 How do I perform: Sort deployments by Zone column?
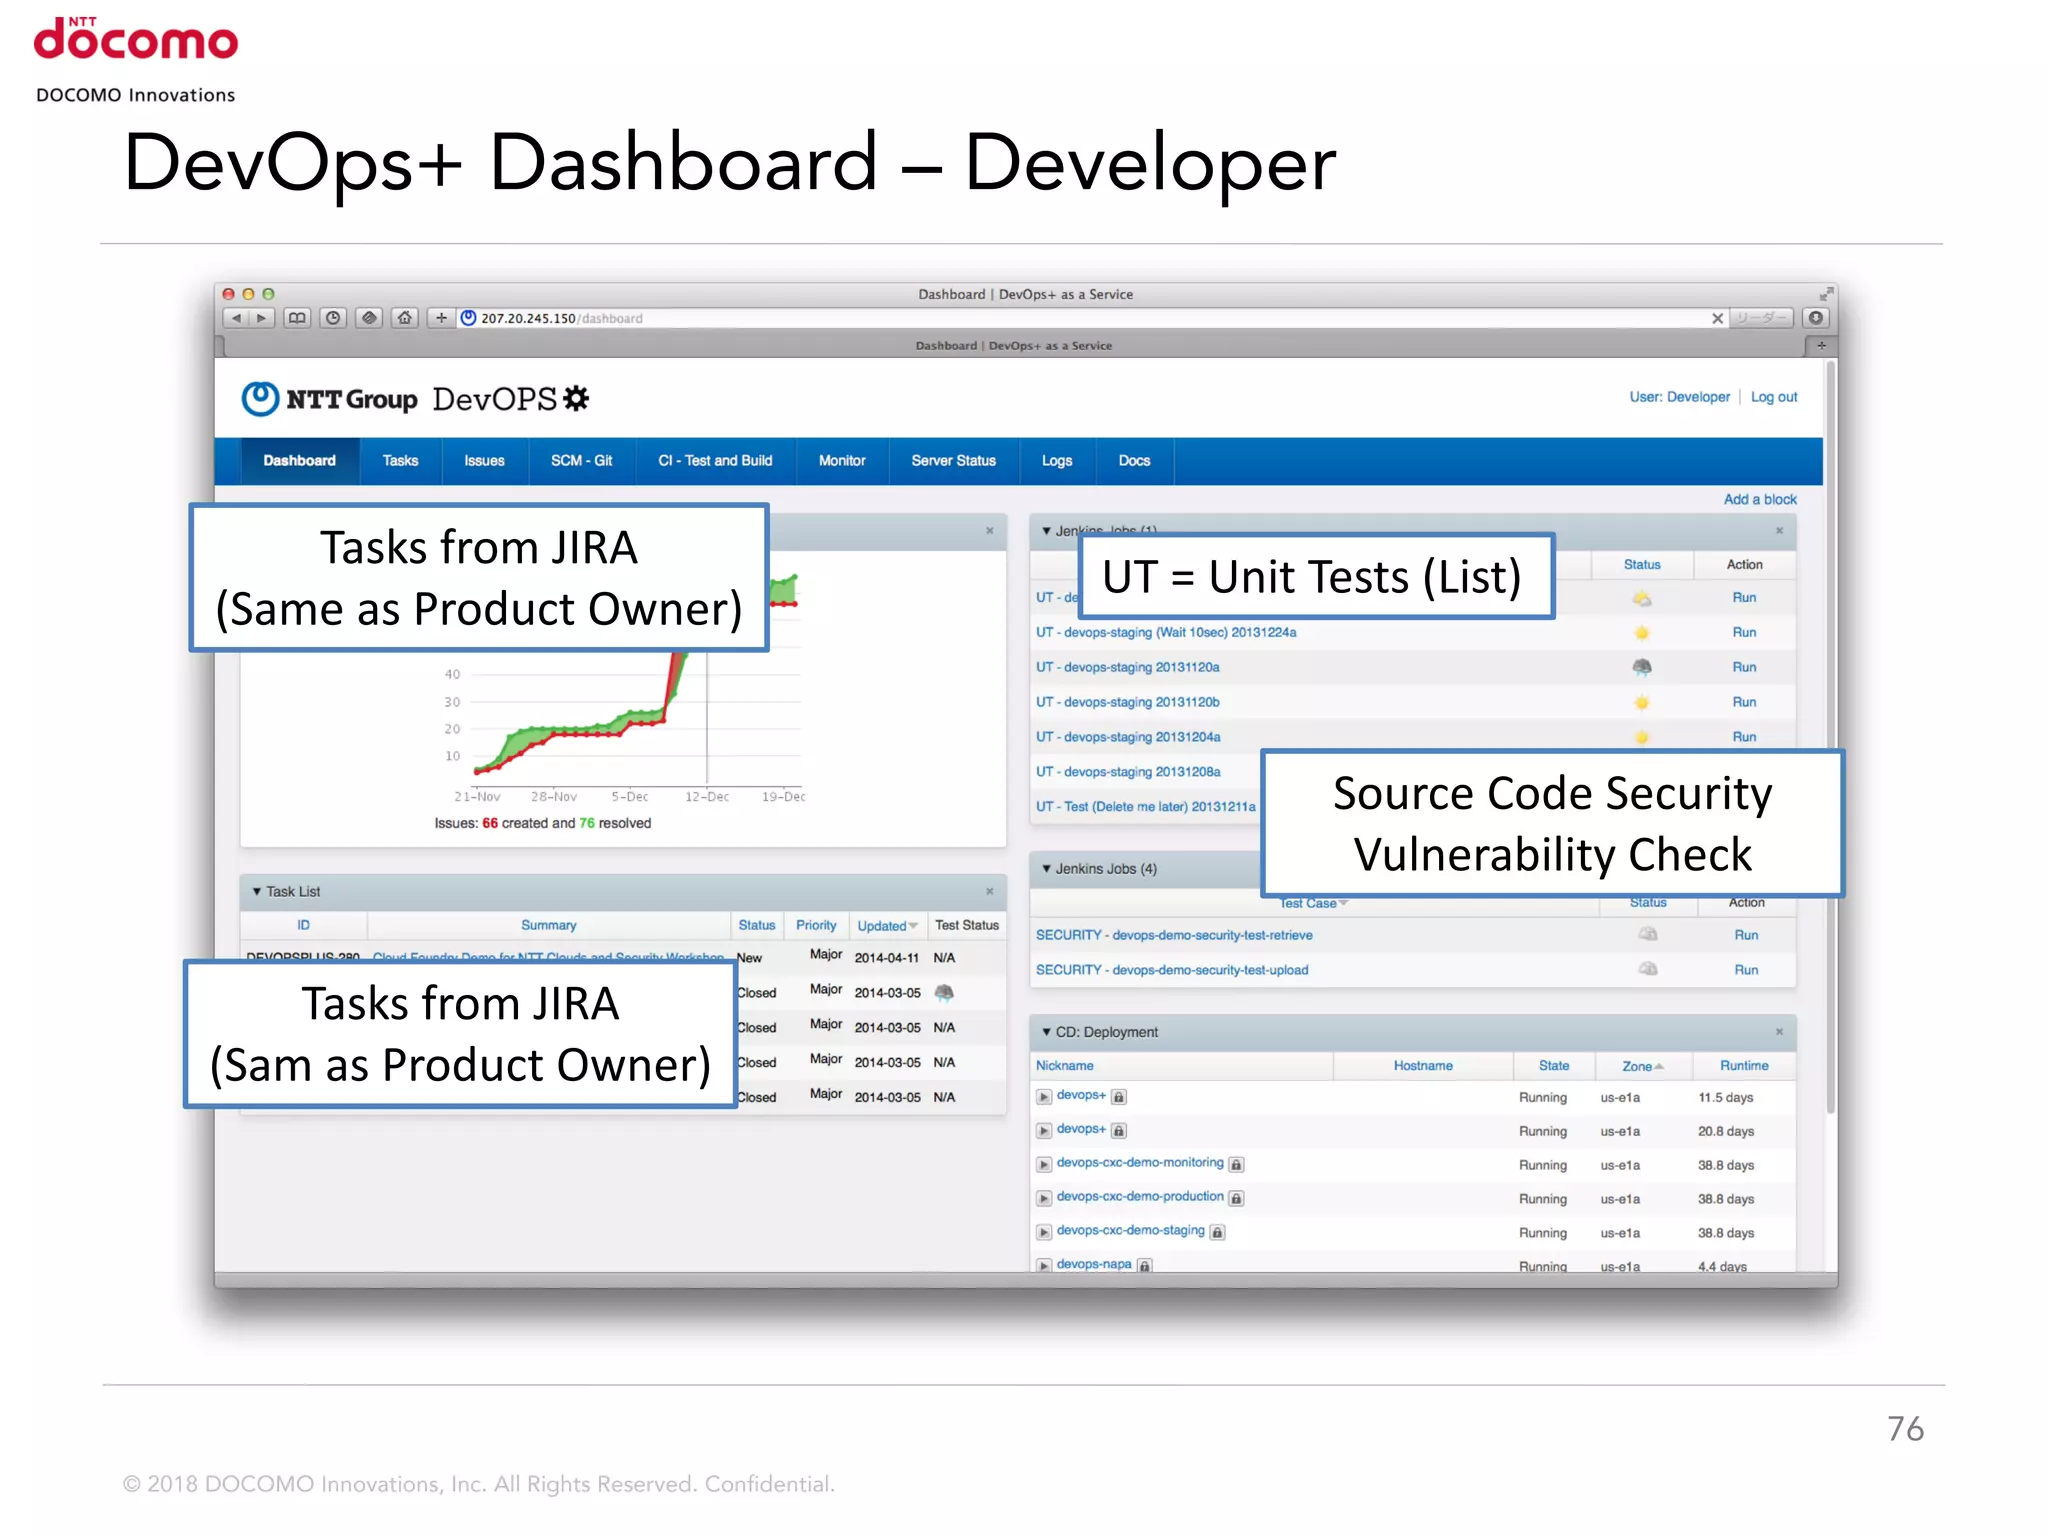[1642, 1066]
